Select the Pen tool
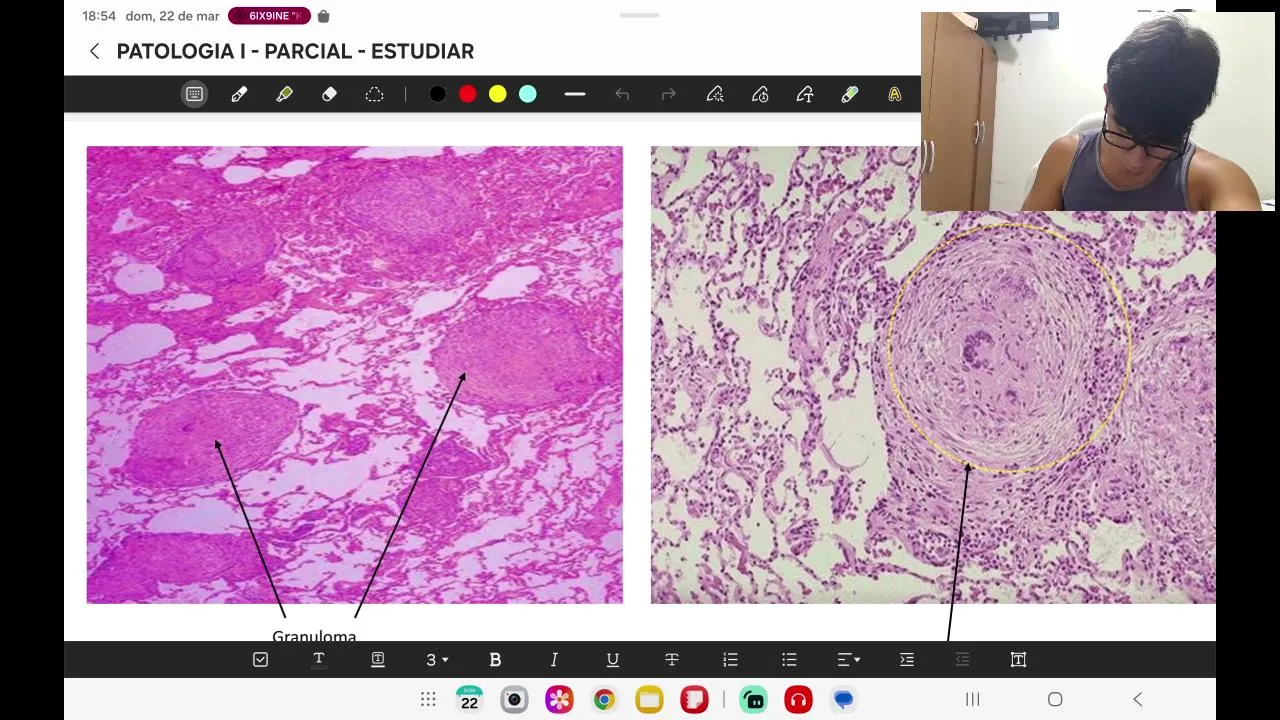Image resolution: width=1280 pixels, height=720 pixels. click(x=239, y=94)
